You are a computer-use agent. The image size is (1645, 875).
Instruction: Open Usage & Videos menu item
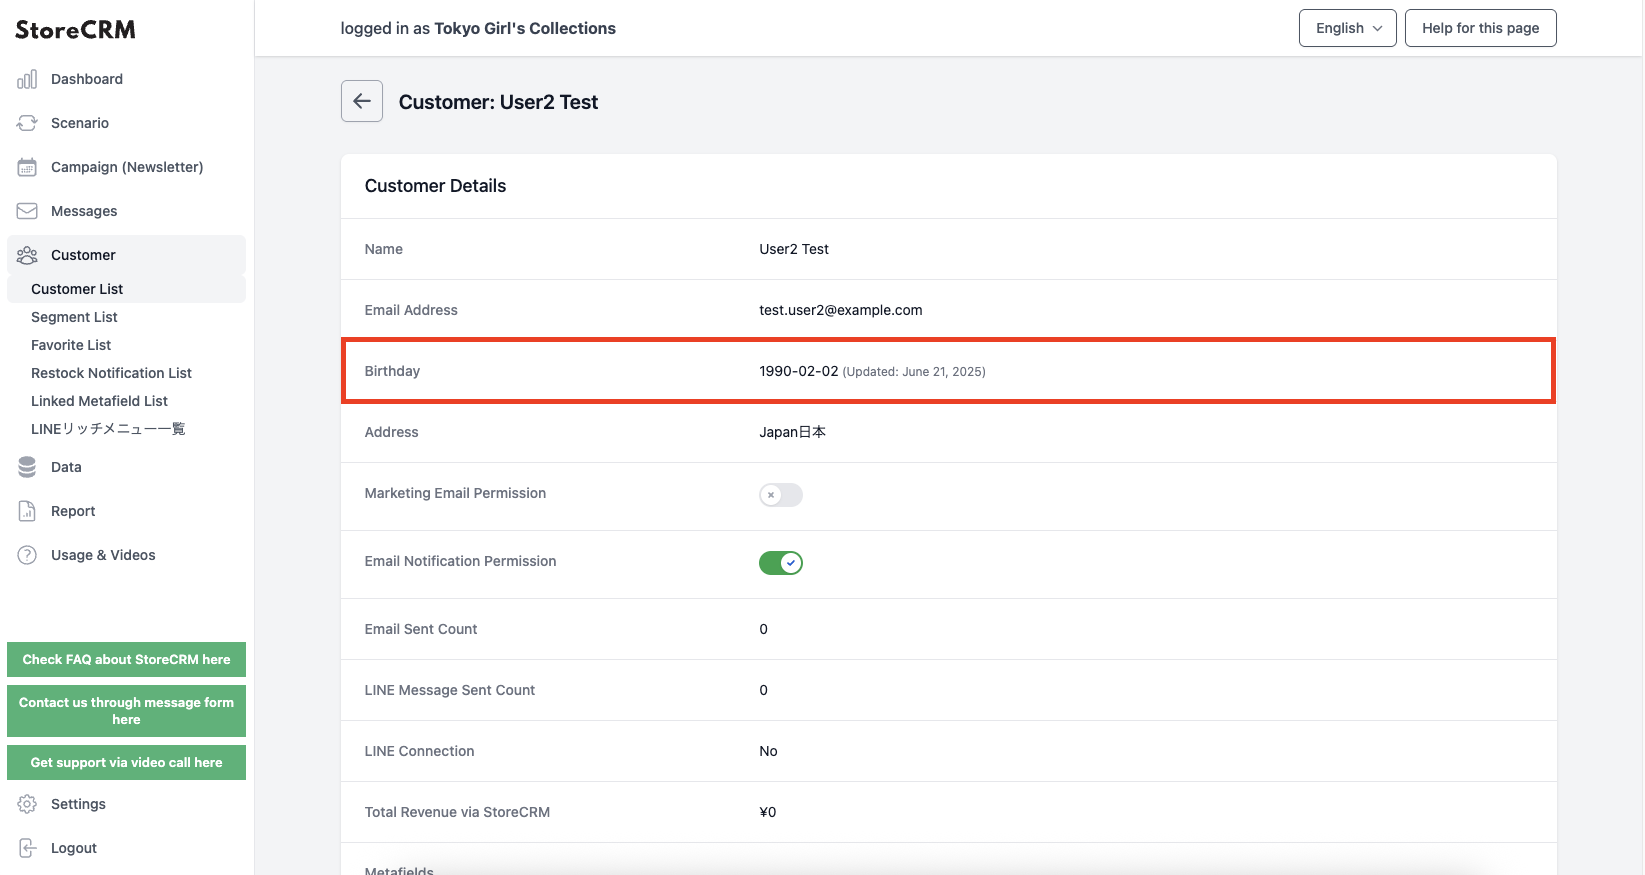pos(126,555)
